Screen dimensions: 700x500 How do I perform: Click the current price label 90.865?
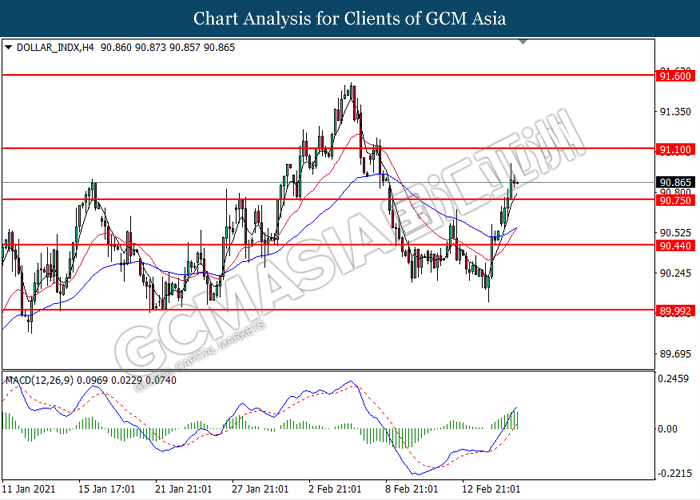point(675,182)
